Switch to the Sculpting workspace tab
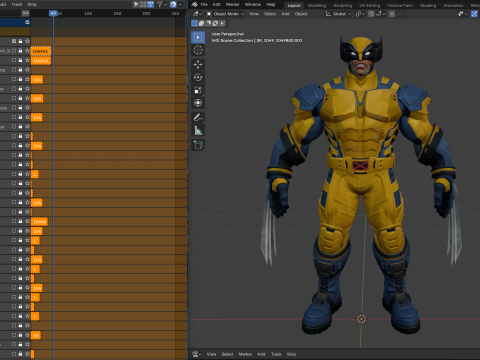This screenshot has height=360, width=480. click(x=342, y=5)
